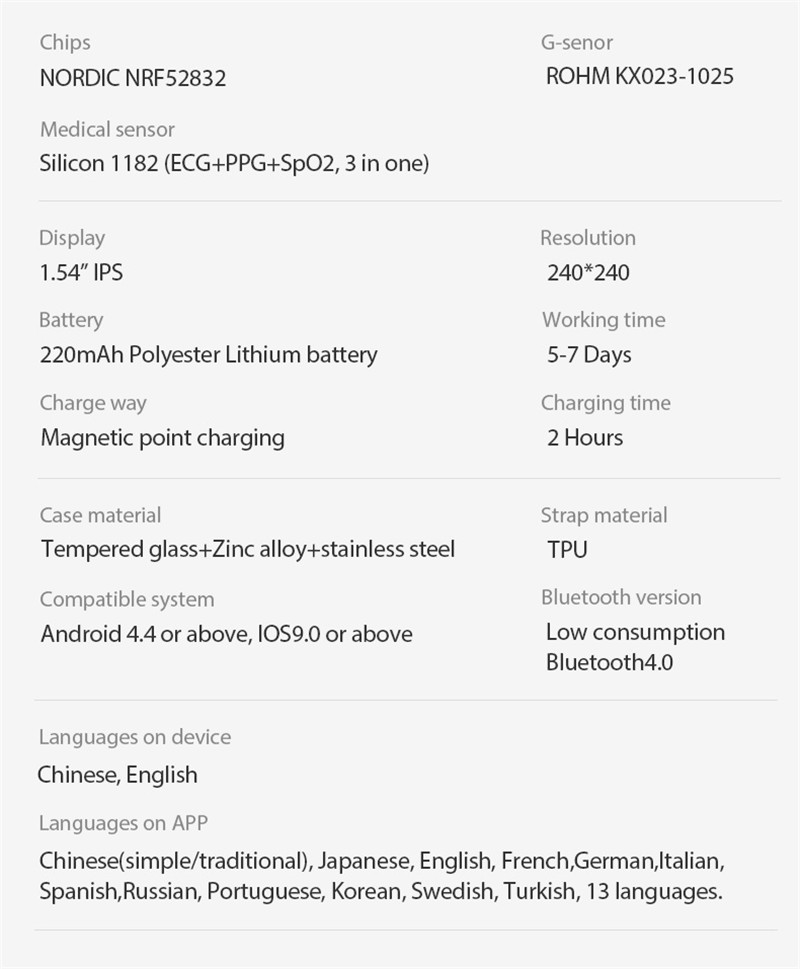
Task: Click the 13 languages list text
Action: tap(381, 876)
